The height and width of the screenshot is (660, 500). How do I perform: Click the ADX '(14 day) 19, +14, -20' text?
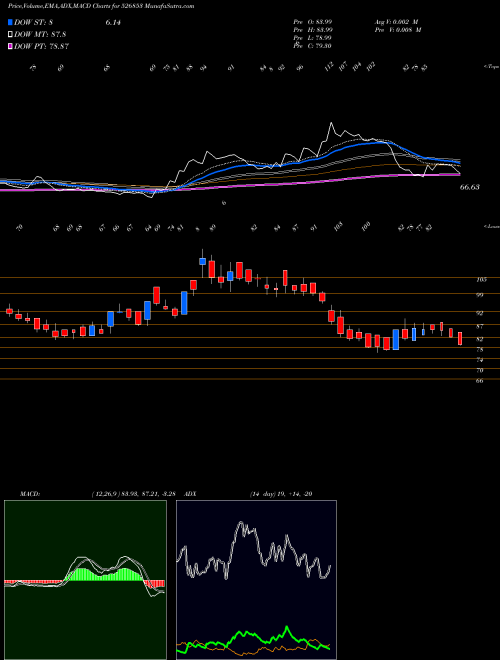(281, 494)
